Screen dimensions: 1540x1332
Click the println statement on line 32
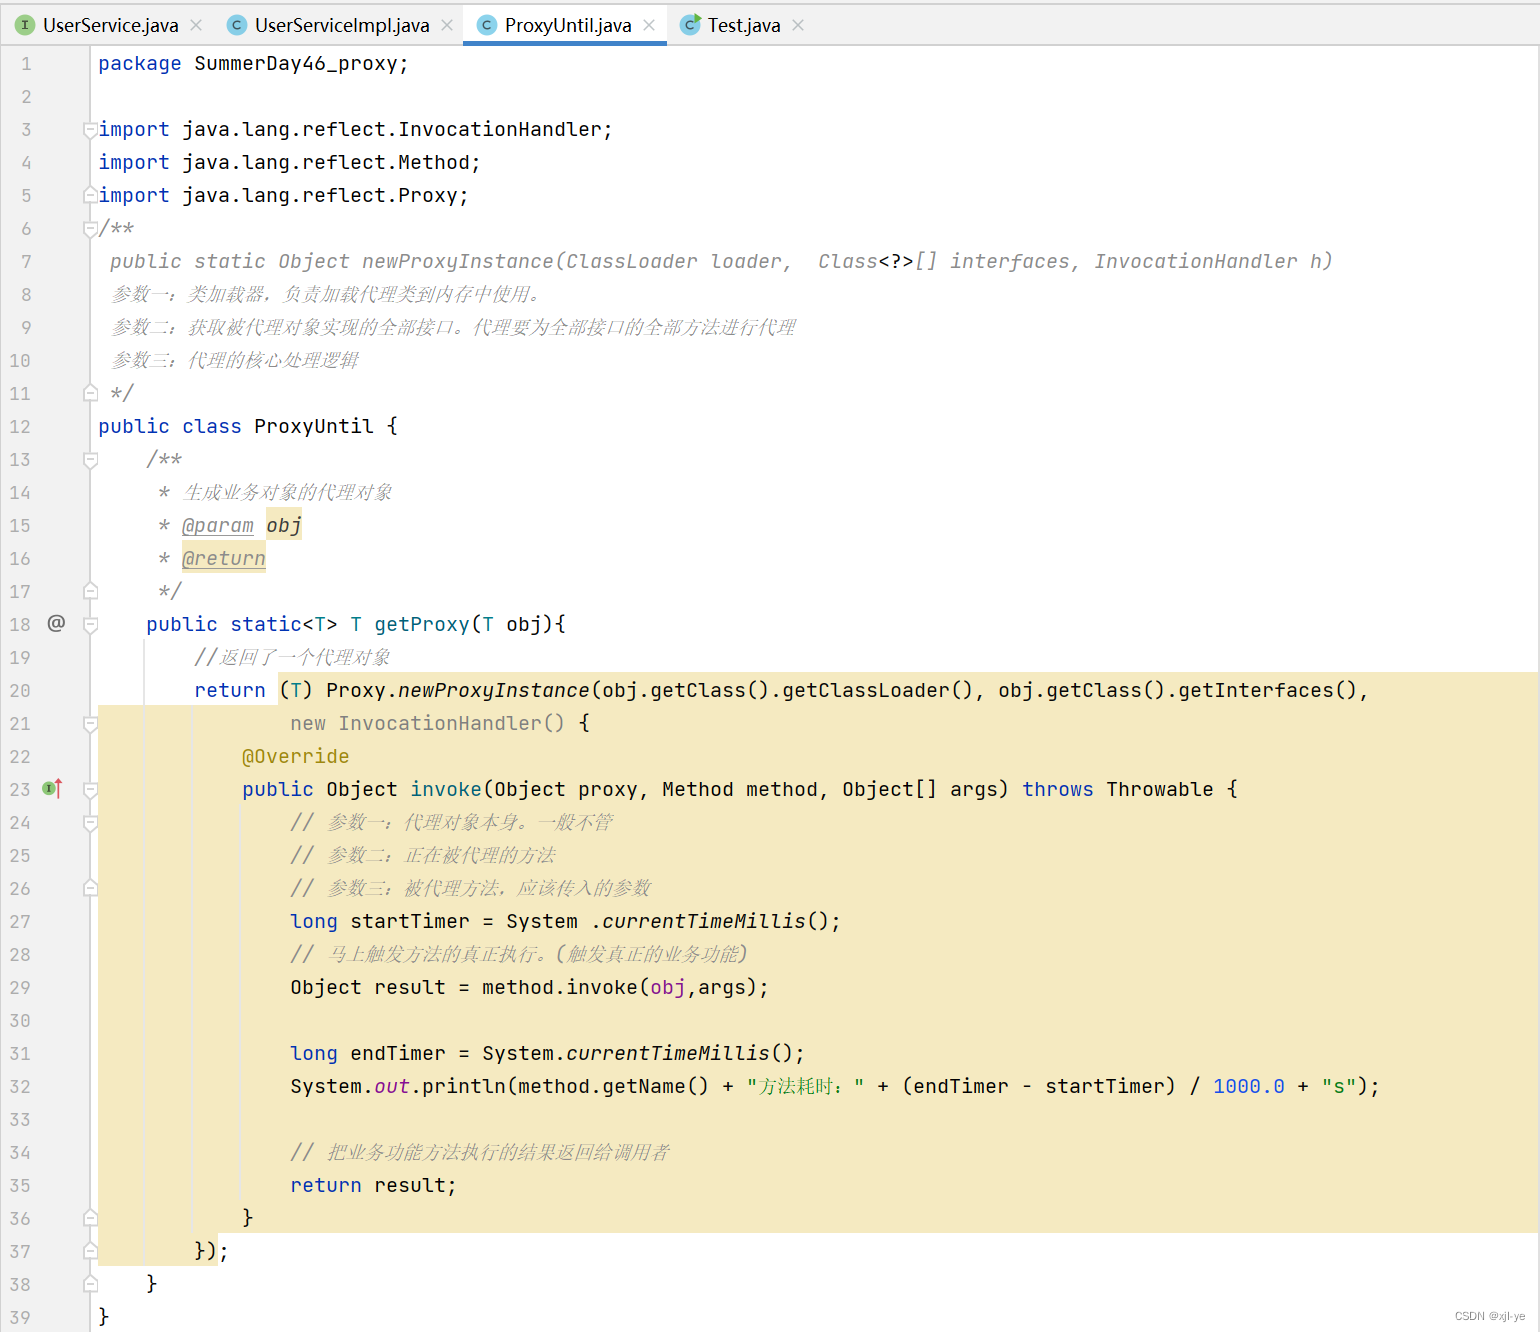[835, 1086]
